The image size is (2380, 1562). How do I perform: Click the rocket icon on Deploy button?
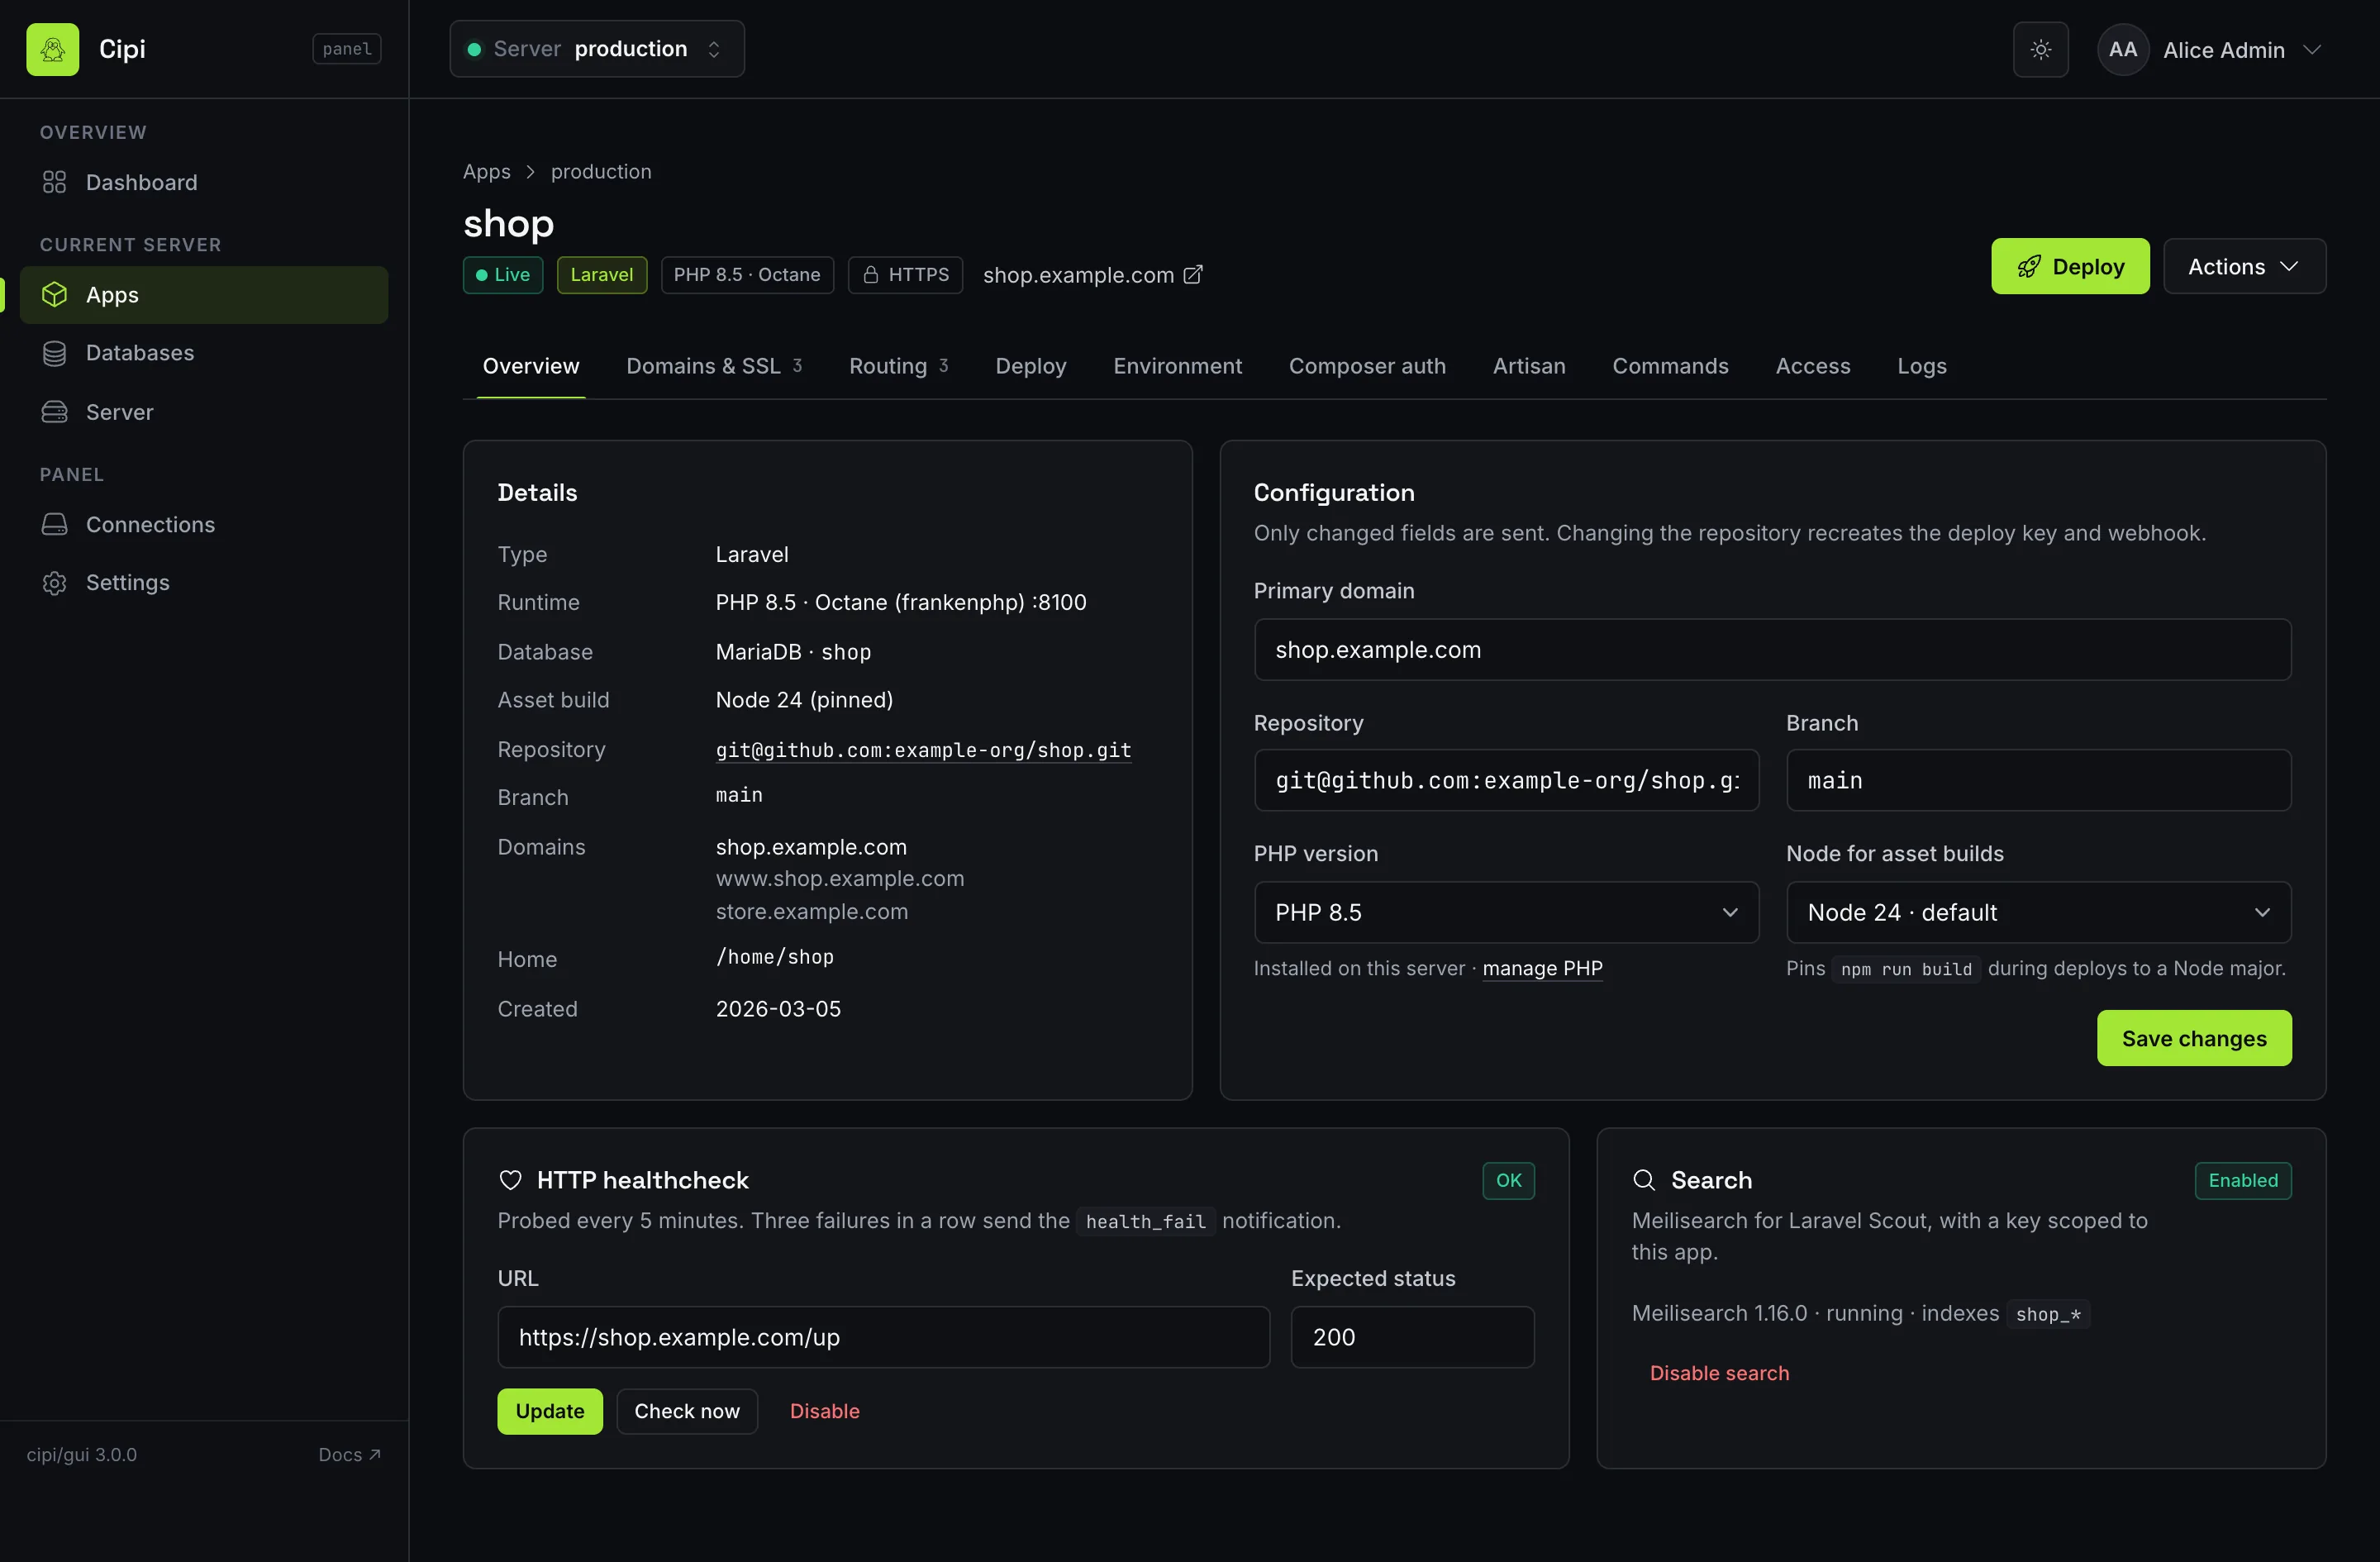pos(2028,266)
